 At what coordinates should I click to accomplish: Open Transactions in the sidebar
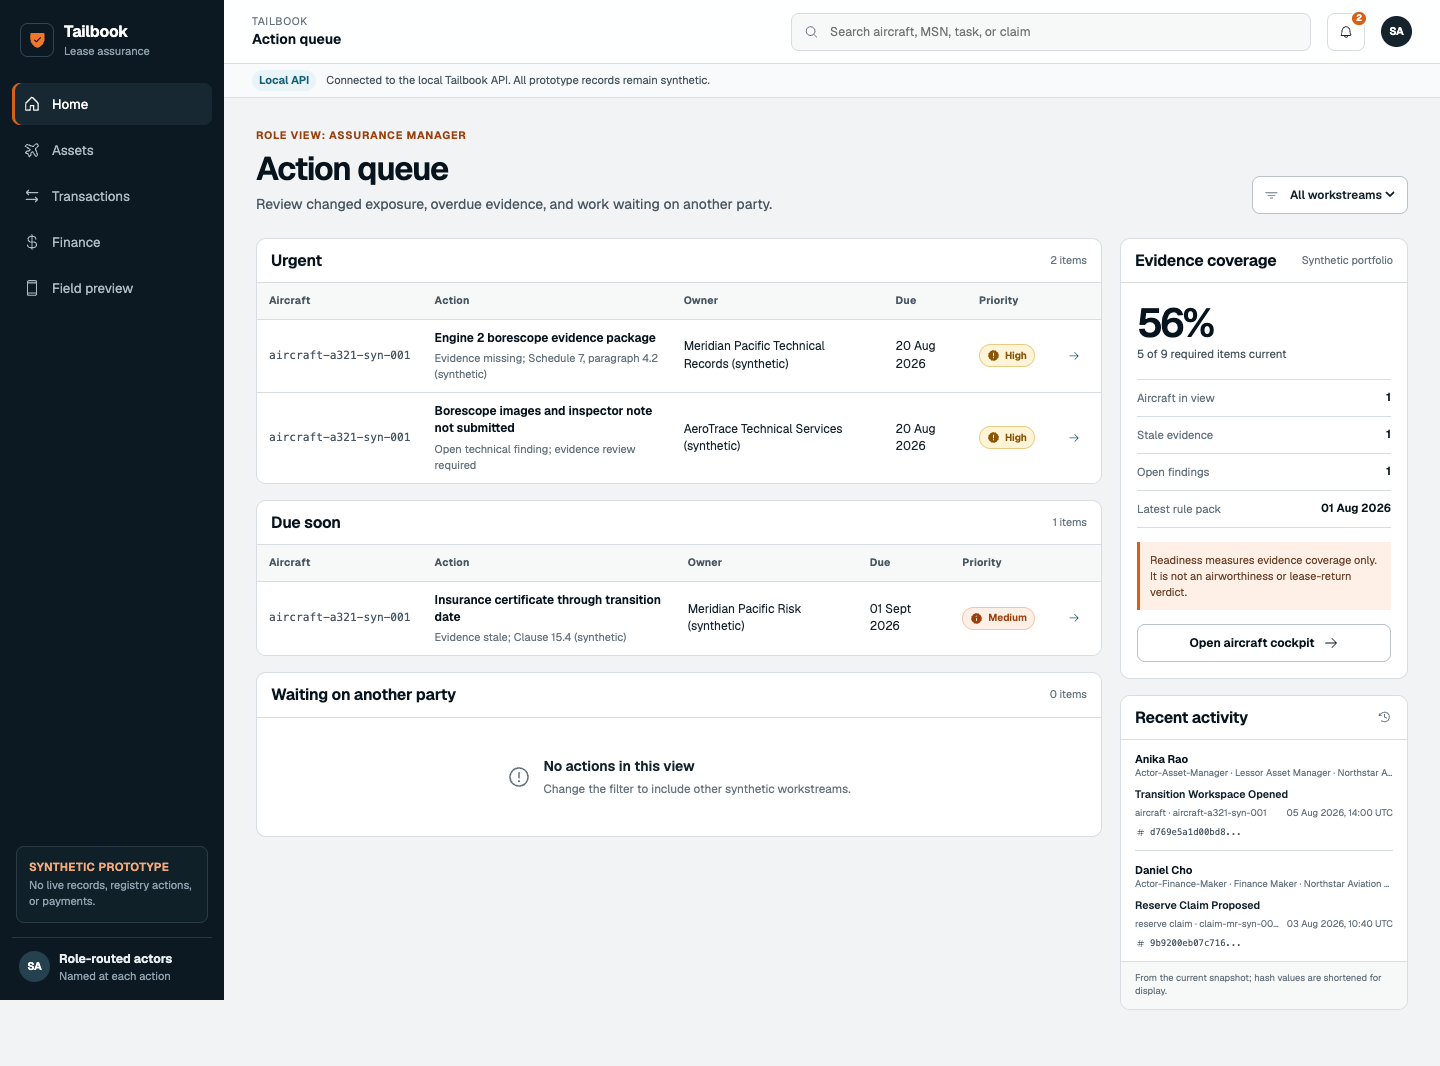coord(112,196)
